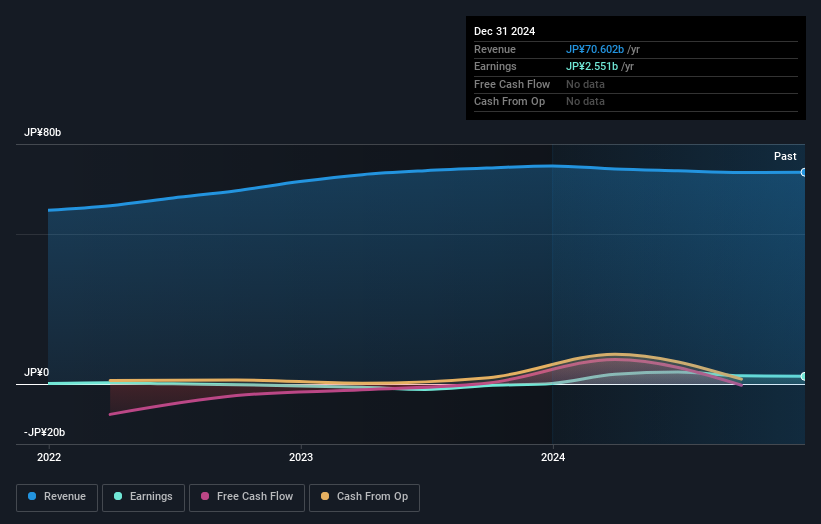This screenshot has width=821, height=524.
Task: Click the JP¥0 y-axis label
Action: [x=37, y=372]
